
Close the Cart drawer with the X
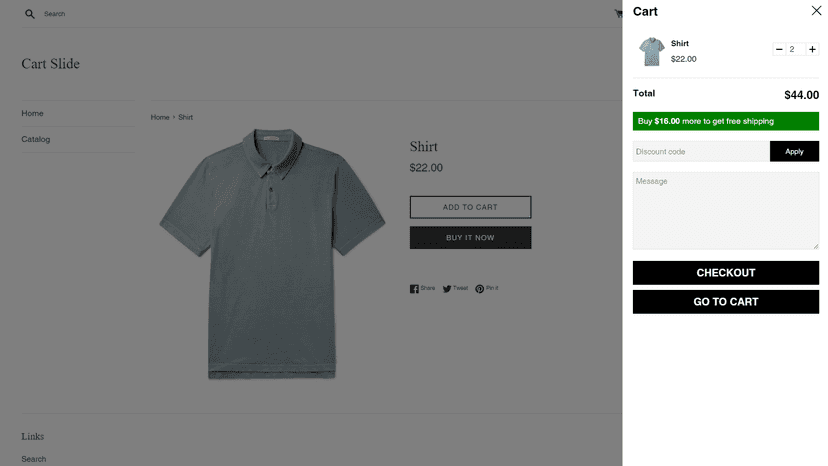(816, 11)
